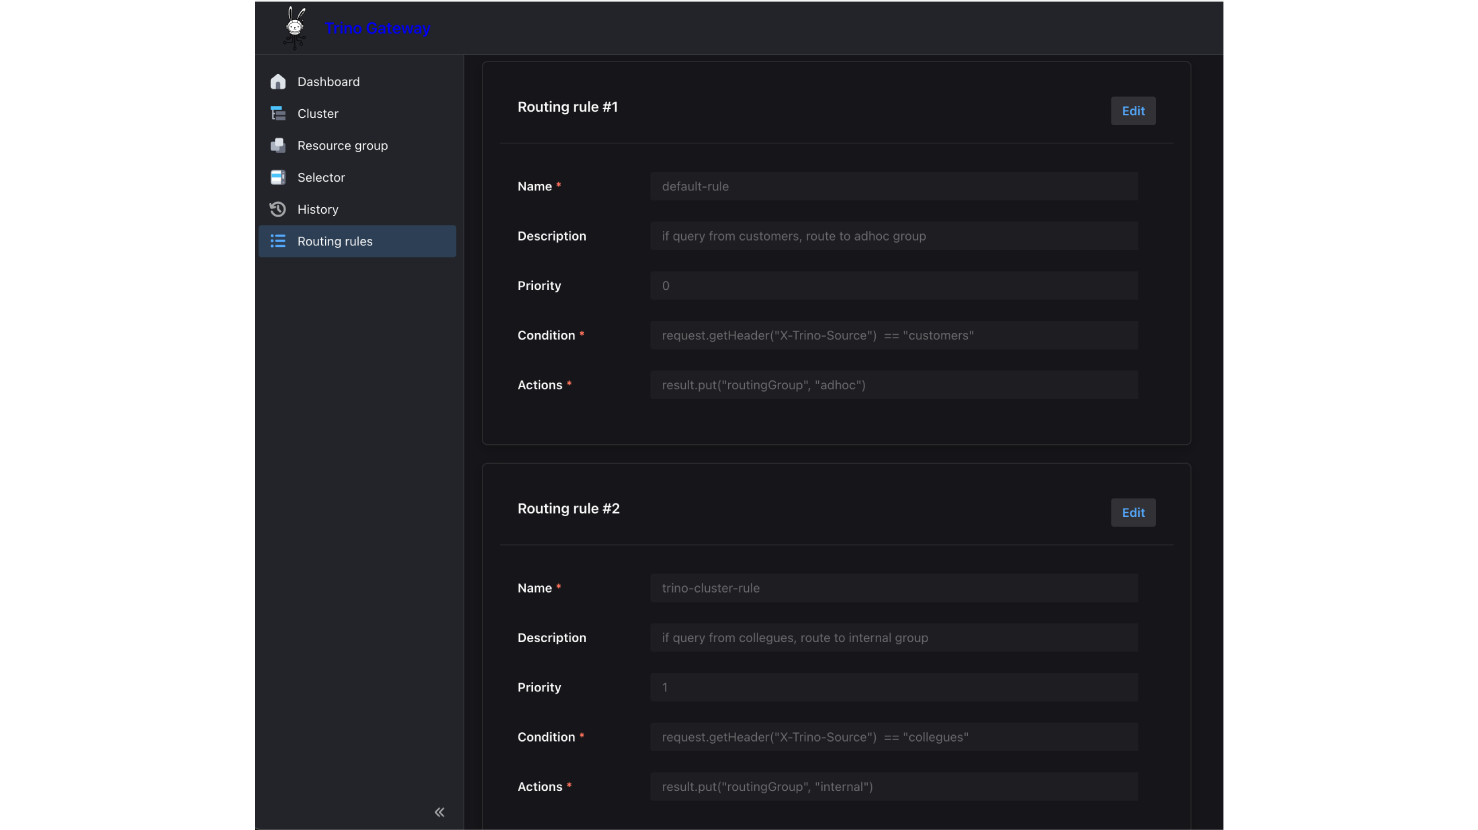Edit Routing rule #1
Viewport: 1478px width, 830px height.
1133,111
